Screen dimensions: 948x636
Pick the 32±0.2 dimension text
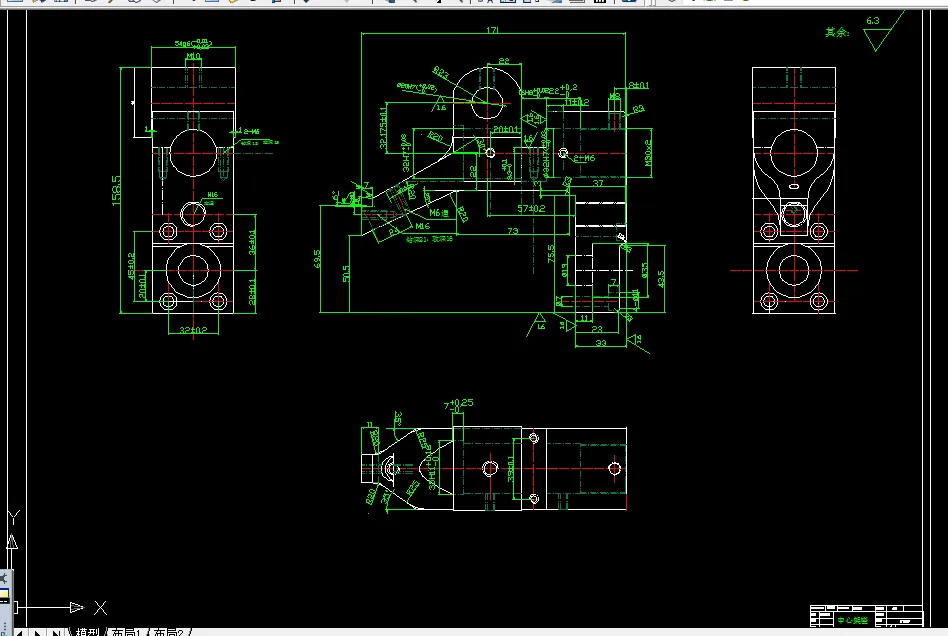pos(193,330)
